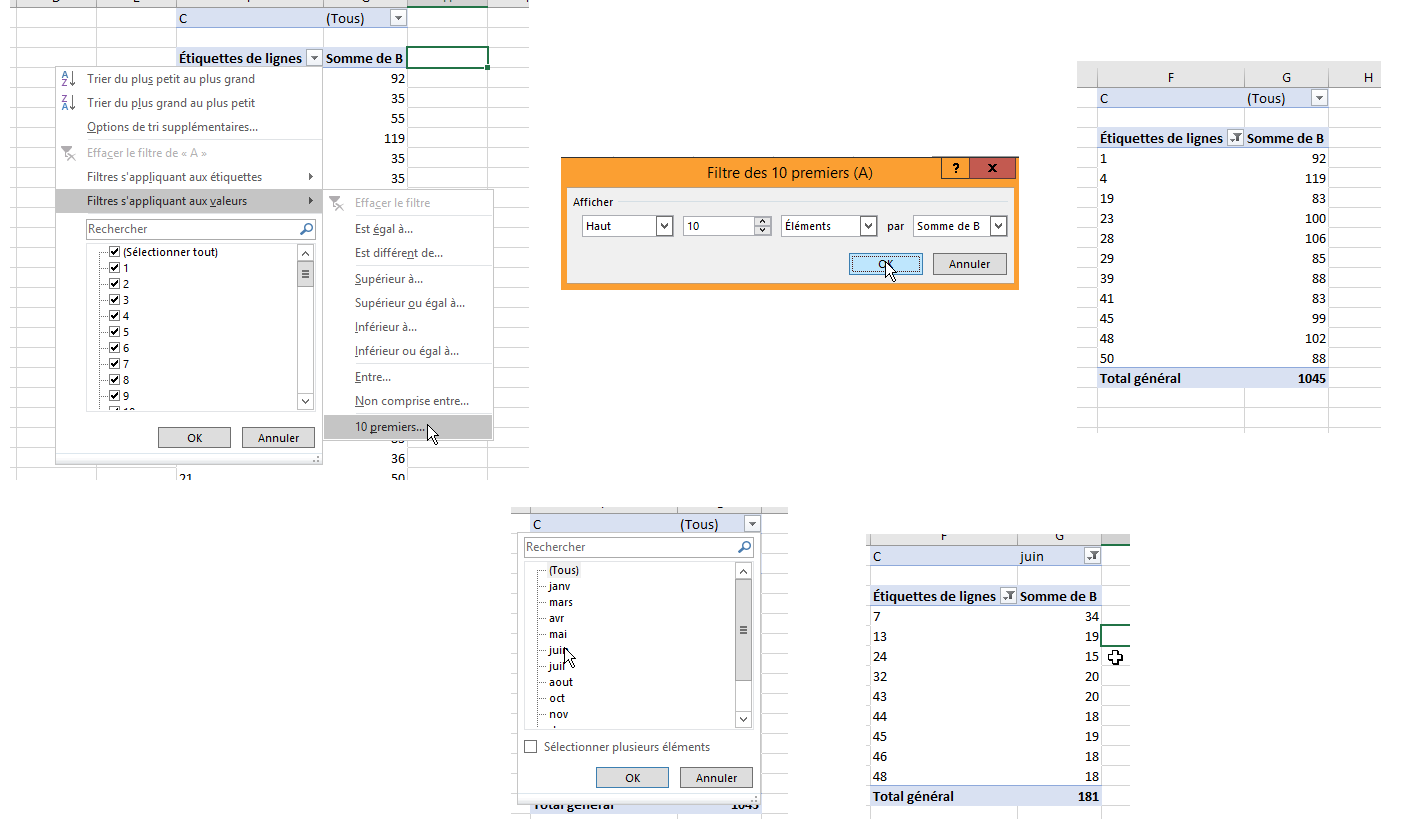Uncheck item 1 in the filter list
This screenshot has height=819, width=1419.
pyautogui.click(x=115, y=268)
